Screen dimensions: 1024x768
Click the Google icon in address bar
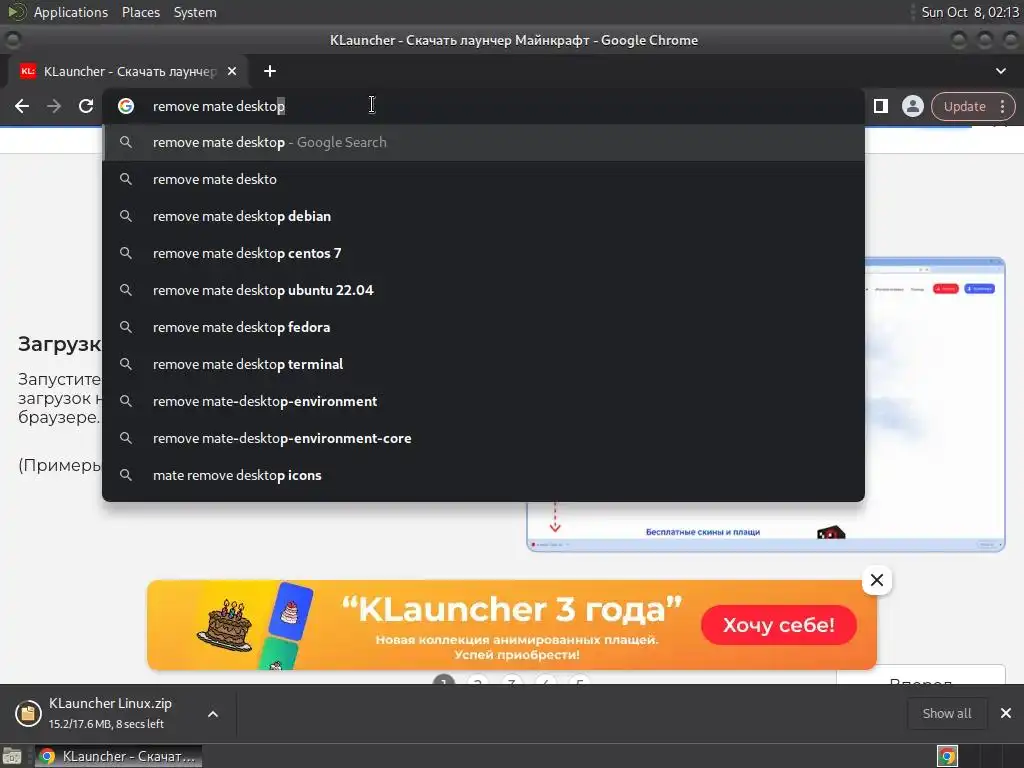point(126,106)
